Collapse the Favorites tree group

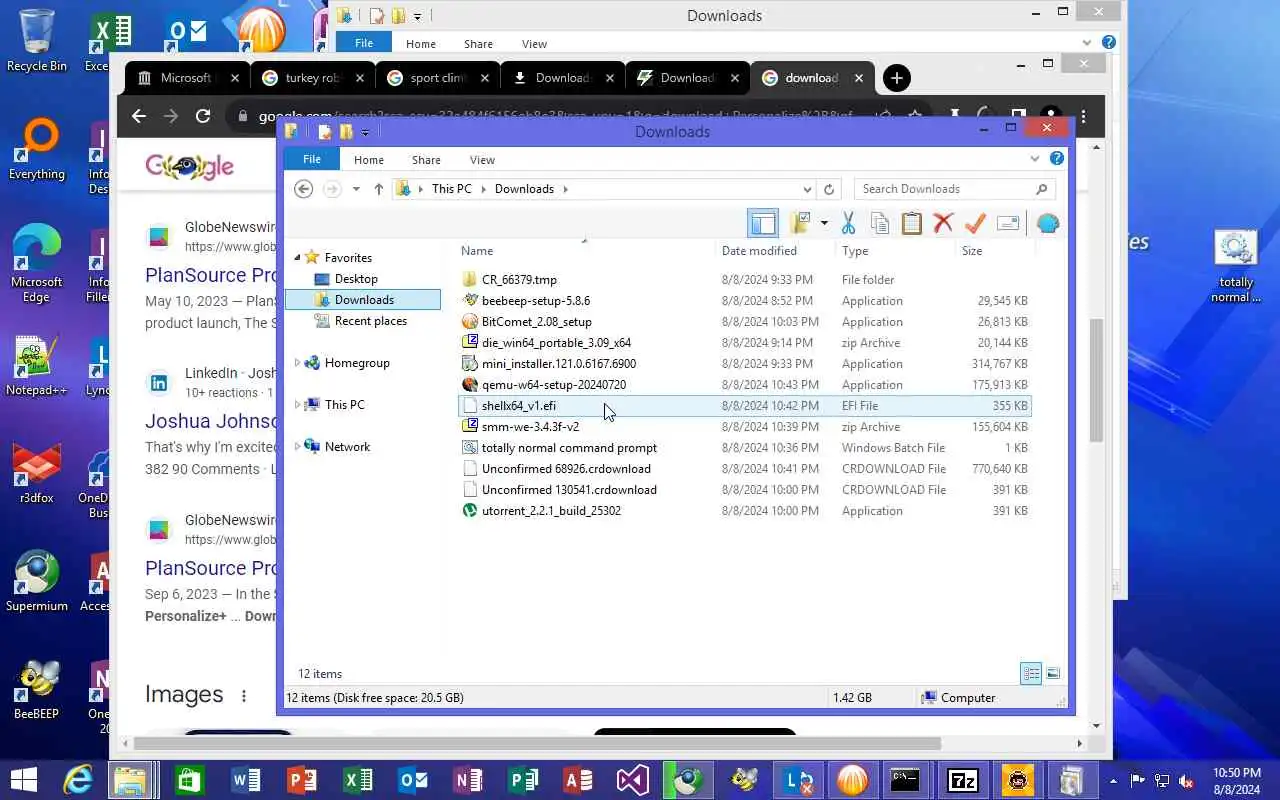297,258
